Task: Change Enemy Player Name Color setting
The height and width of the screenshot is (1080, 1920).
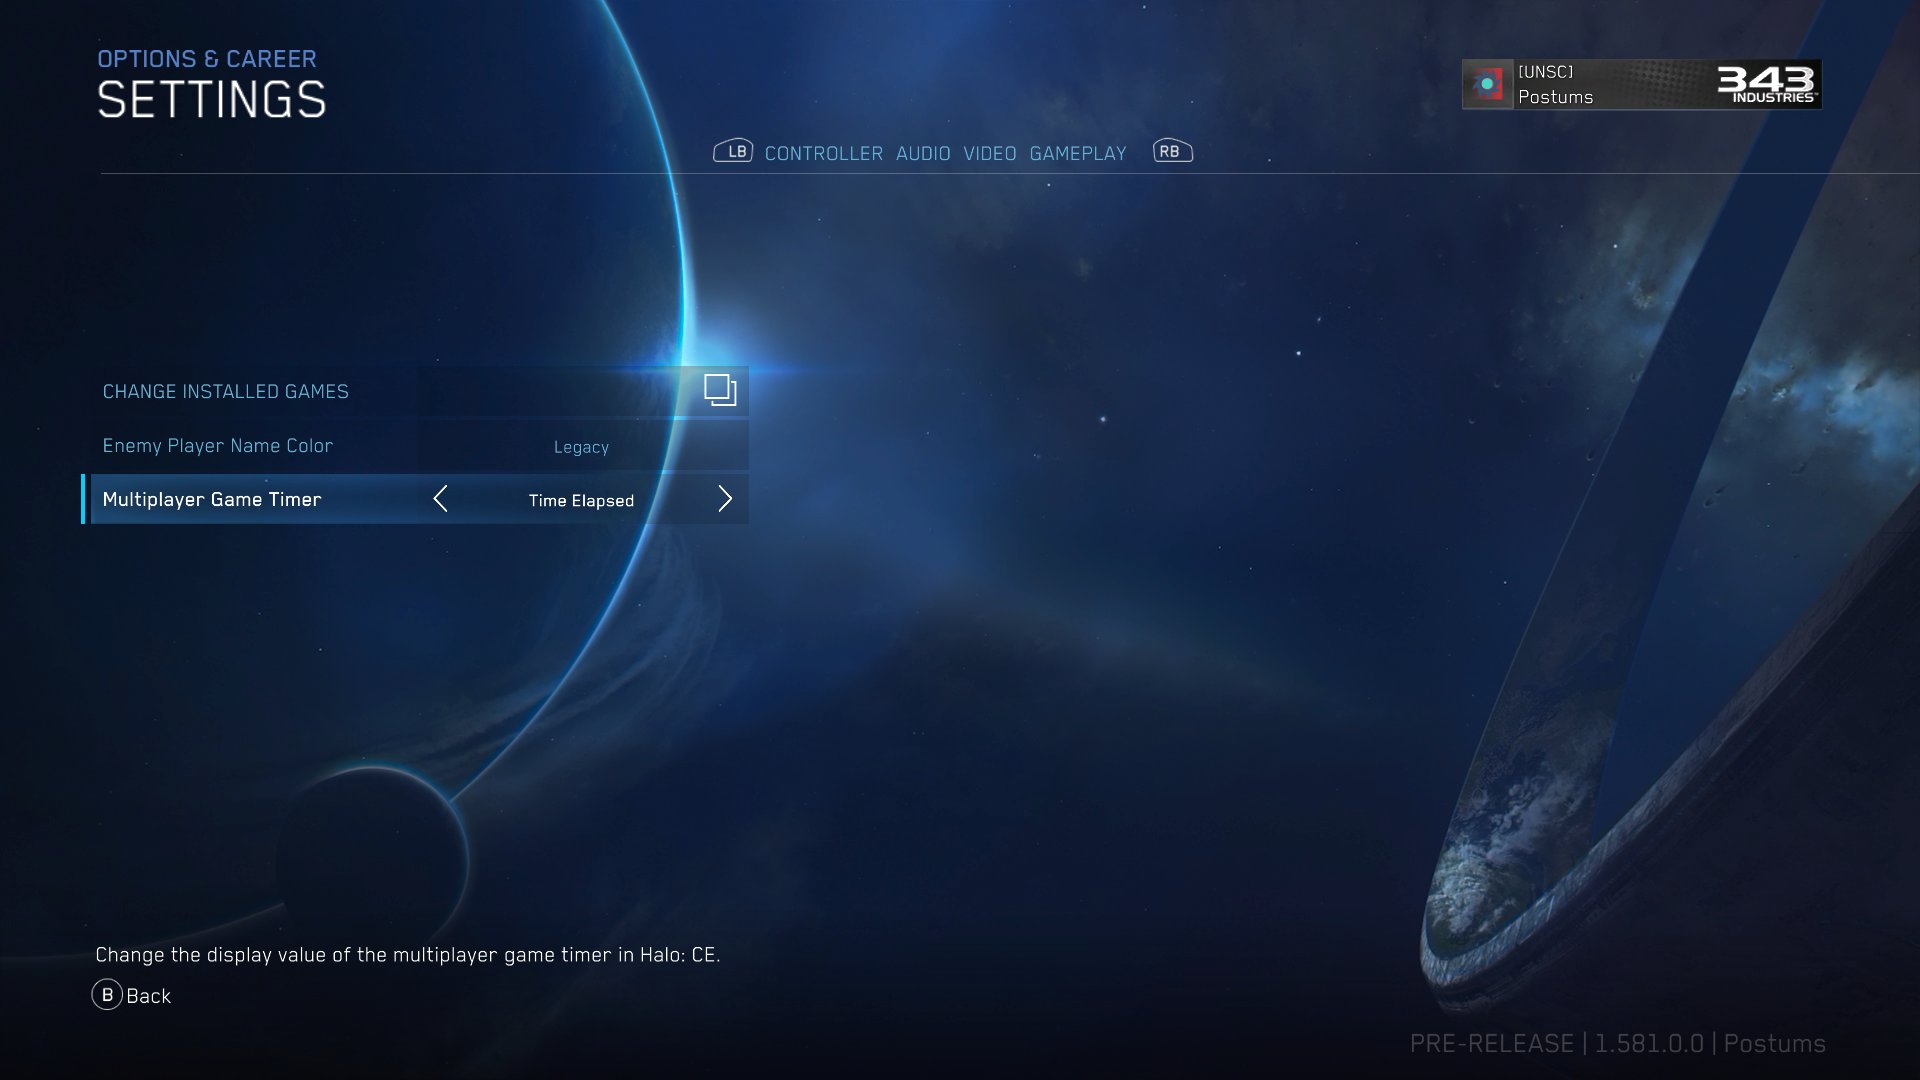Action: [413, 446]
